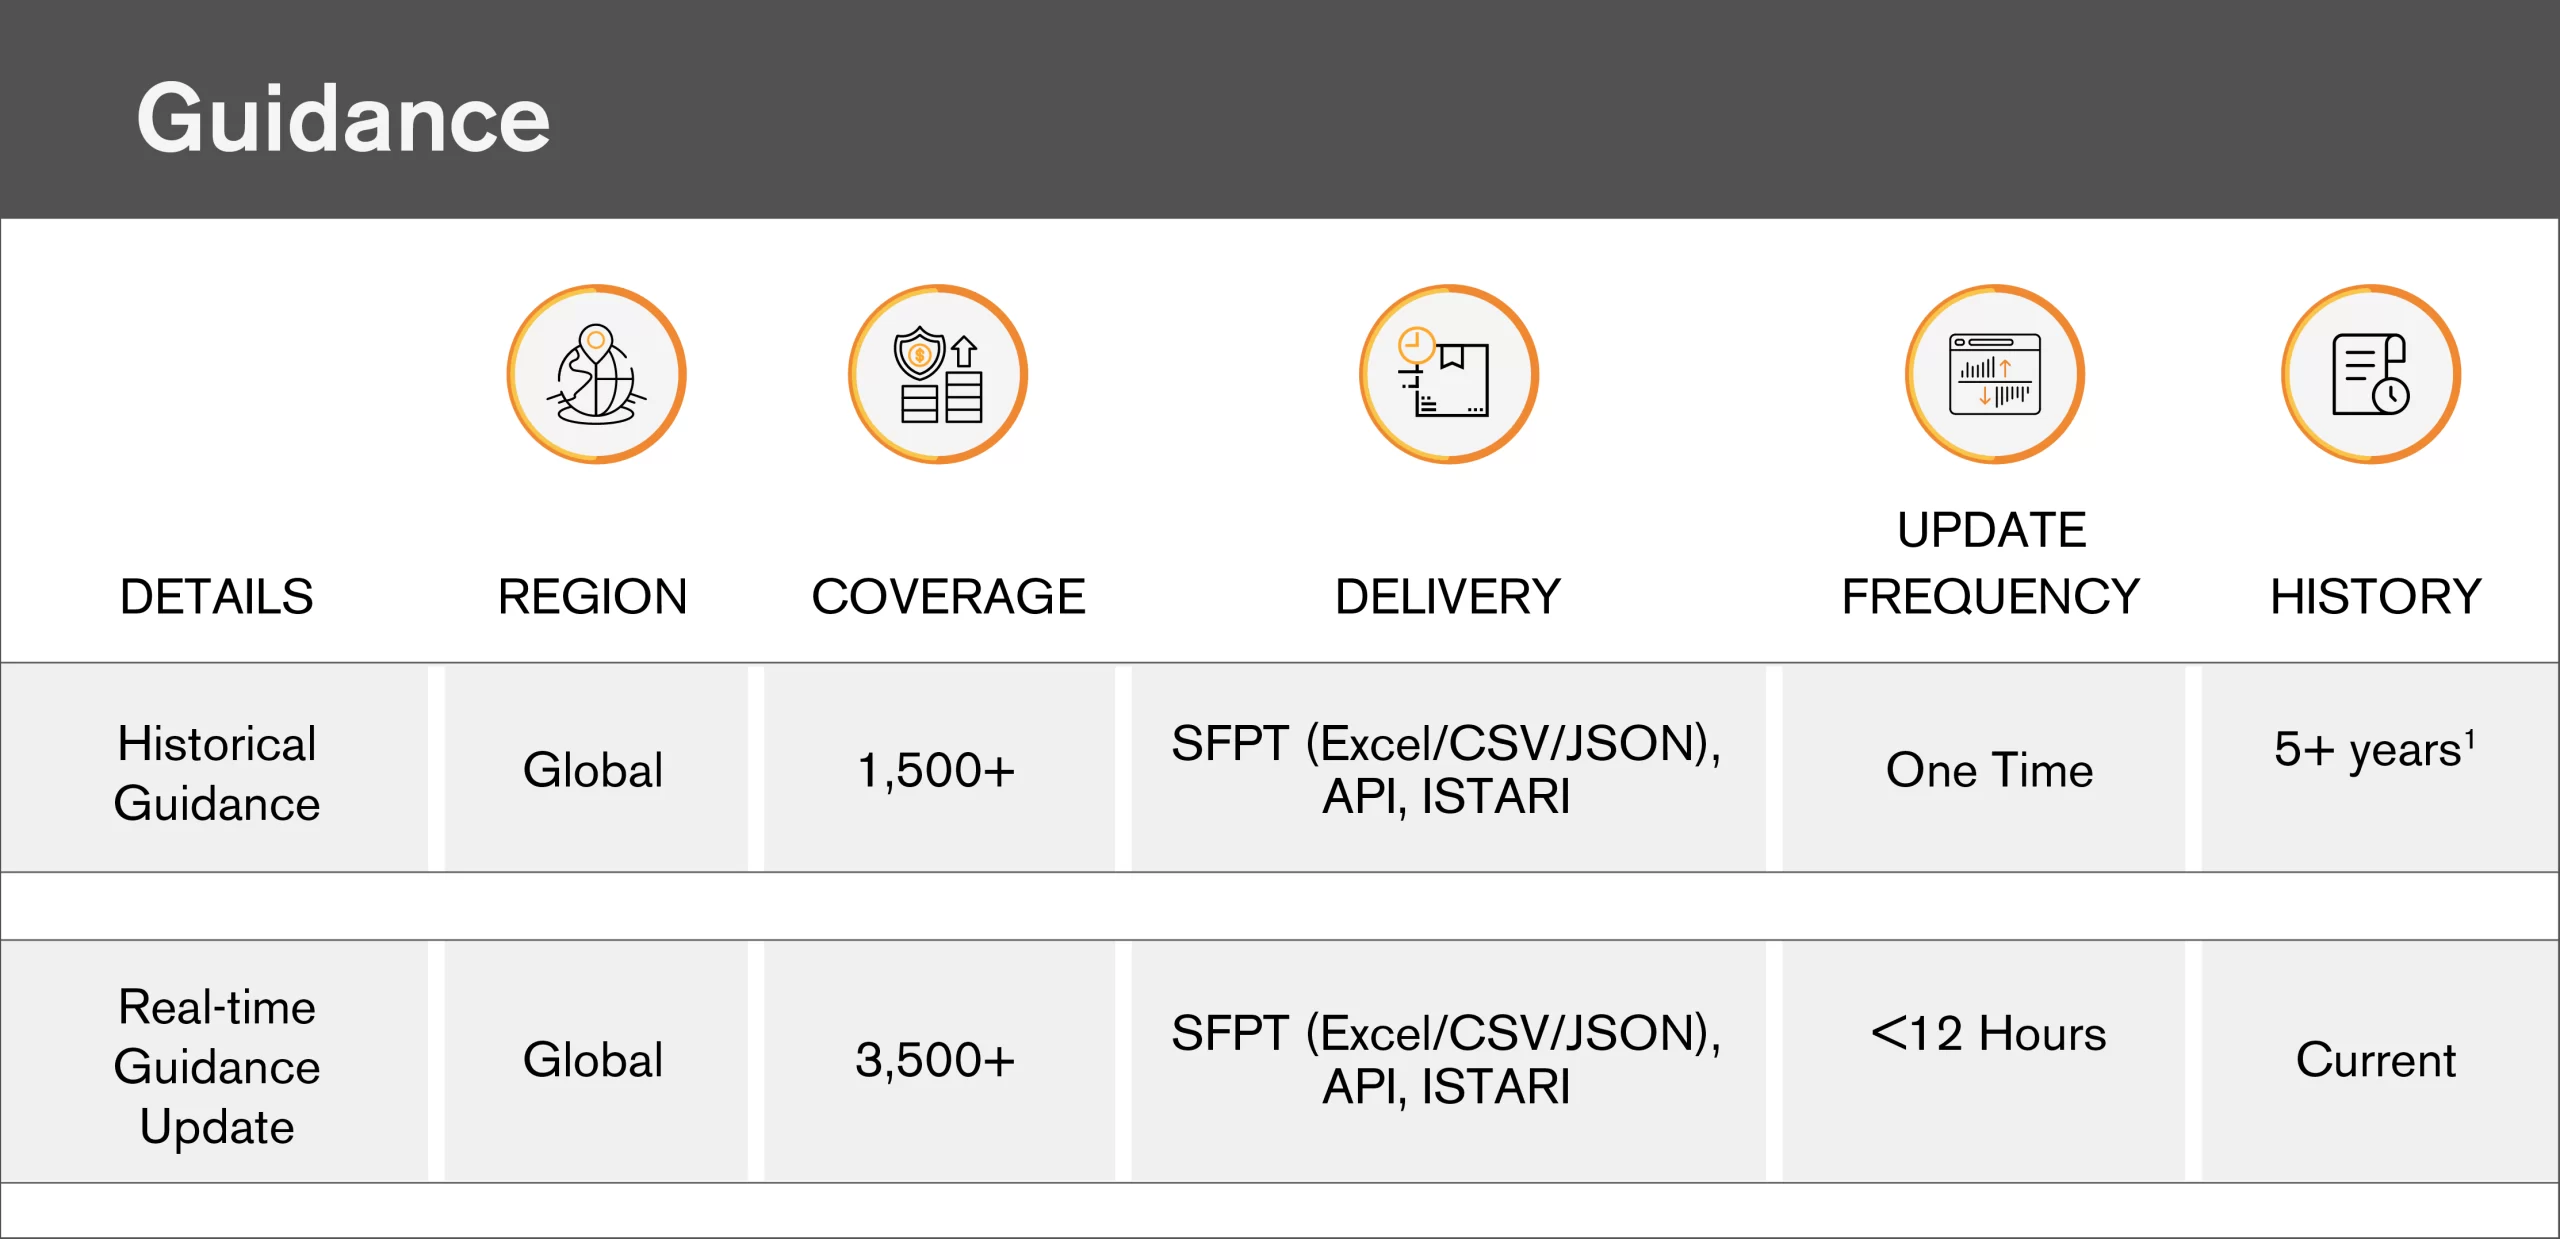Select the REGION column header

(593, 597)
